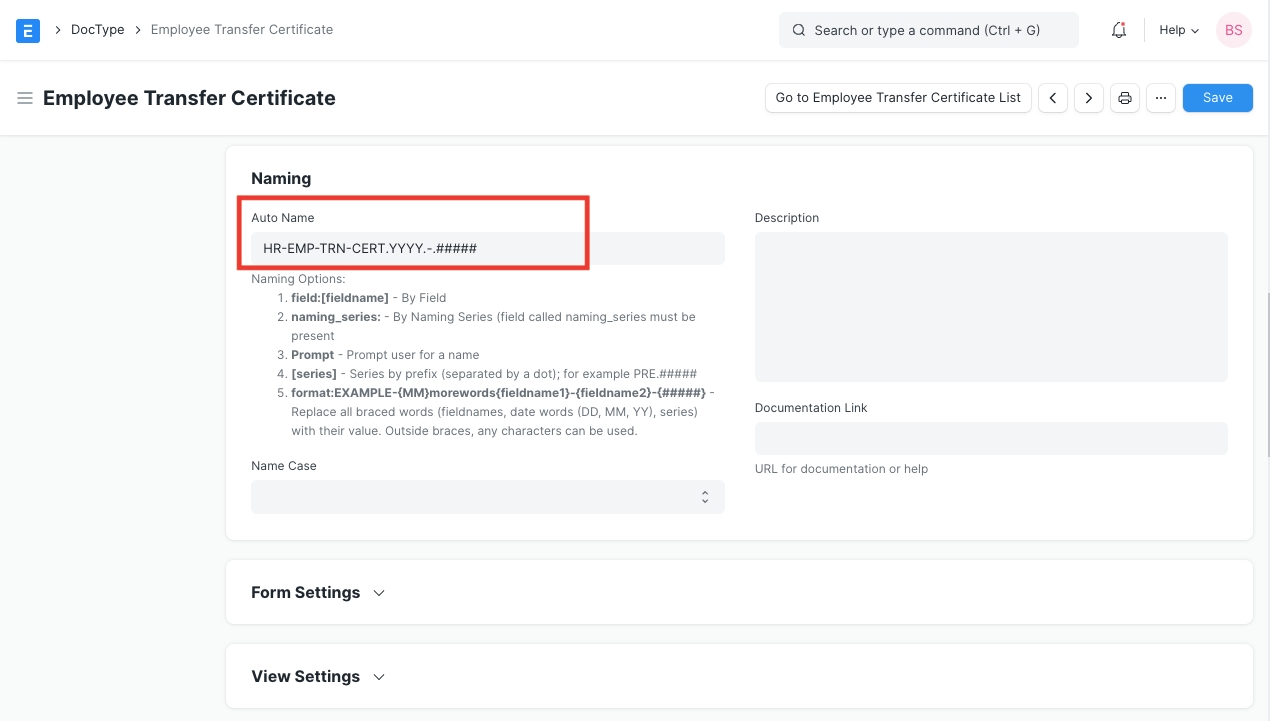Open the BS user avatar menu
The height and width of the screenshot is (721, 1270).
[x=1233, y=30]
